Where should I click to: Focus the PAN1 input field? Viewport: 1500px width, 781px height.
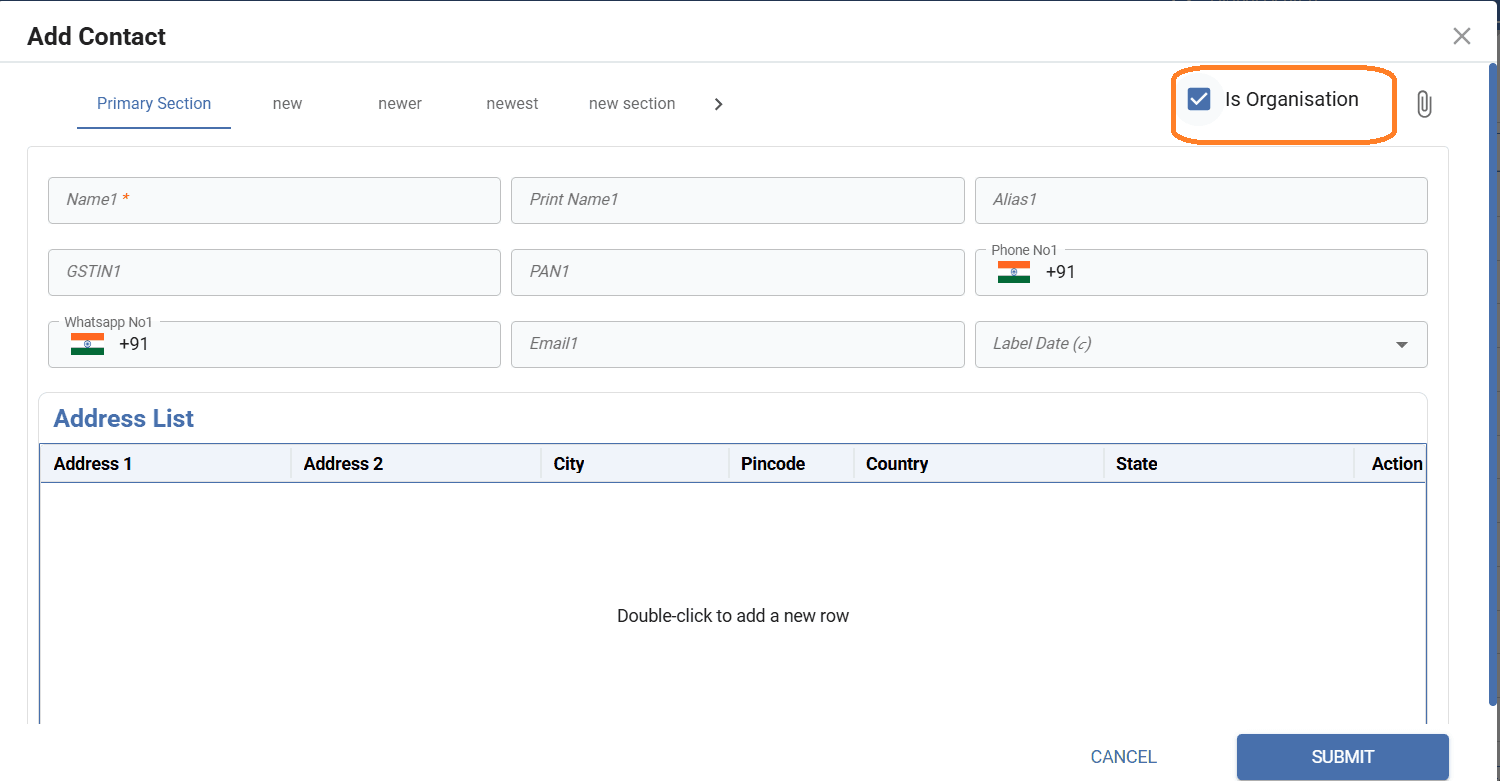pyautogui.click(x=737, y=272)
